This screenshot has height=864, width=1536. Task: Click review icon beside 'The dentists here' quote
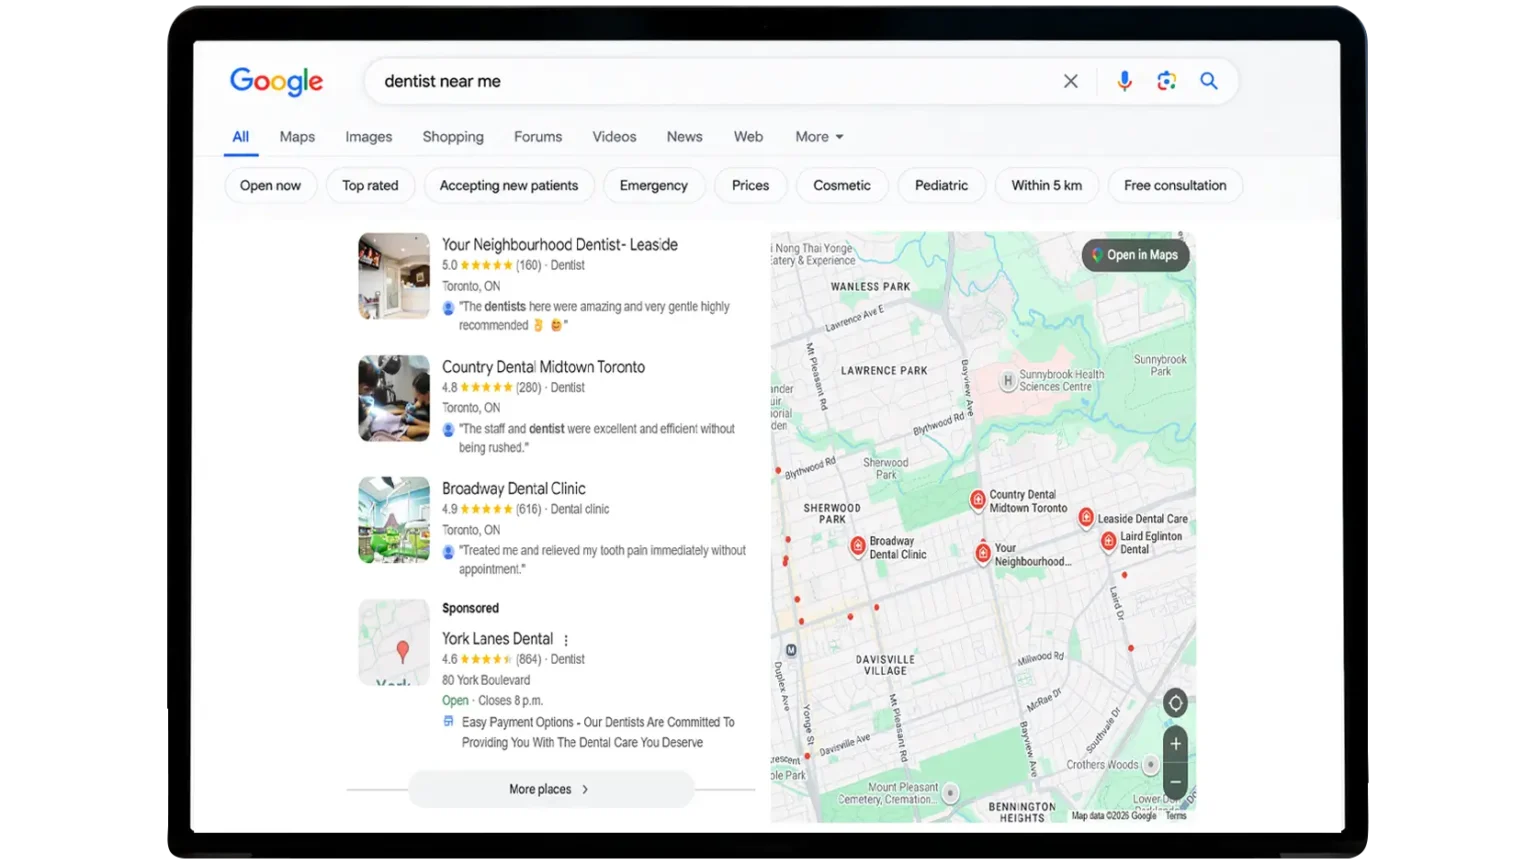click(x=448, y=308)
